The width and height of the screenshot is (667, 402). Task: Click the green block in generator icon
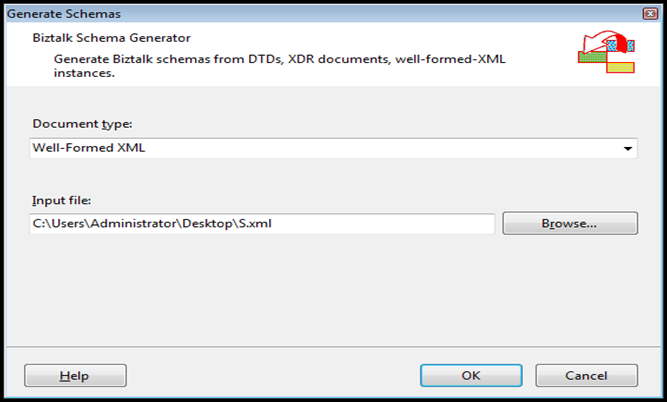[591, 56]
